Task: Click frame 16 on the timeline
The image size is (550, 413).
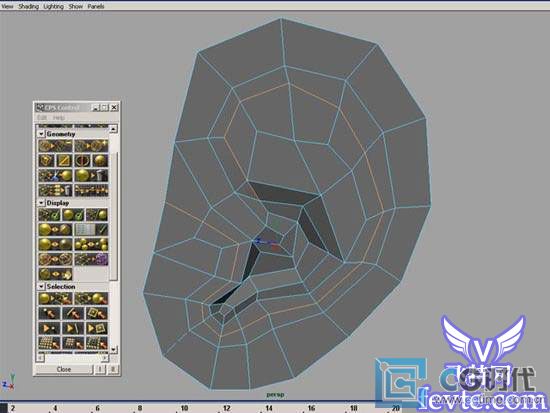Action: tap(311, 408)
